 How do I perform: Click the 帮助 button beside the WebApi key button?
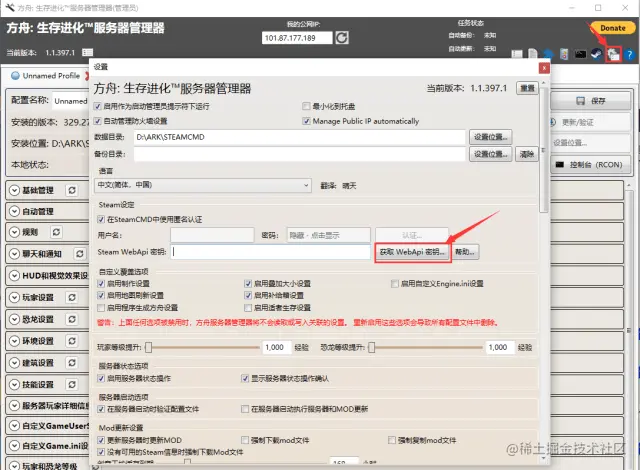pos(465,252)
